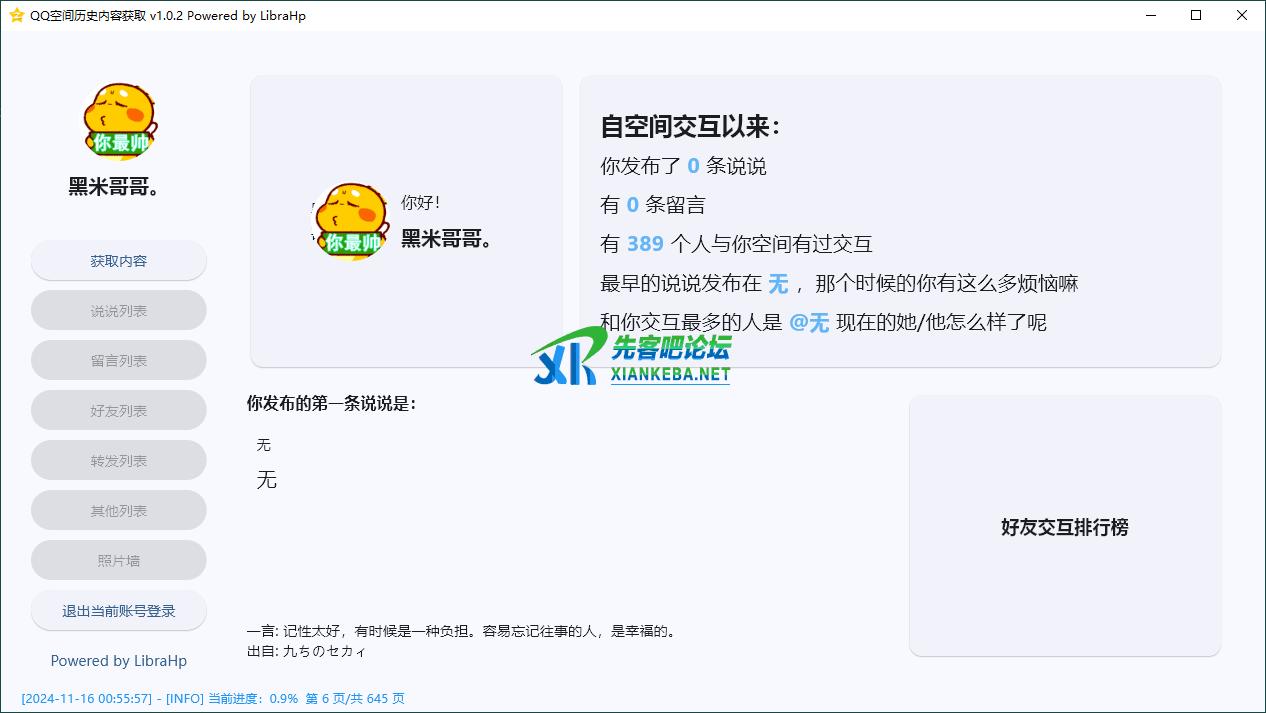Screen dimensions: 1266x713
Task: Click the number 389 in the stats
Action: click(645, 244)
